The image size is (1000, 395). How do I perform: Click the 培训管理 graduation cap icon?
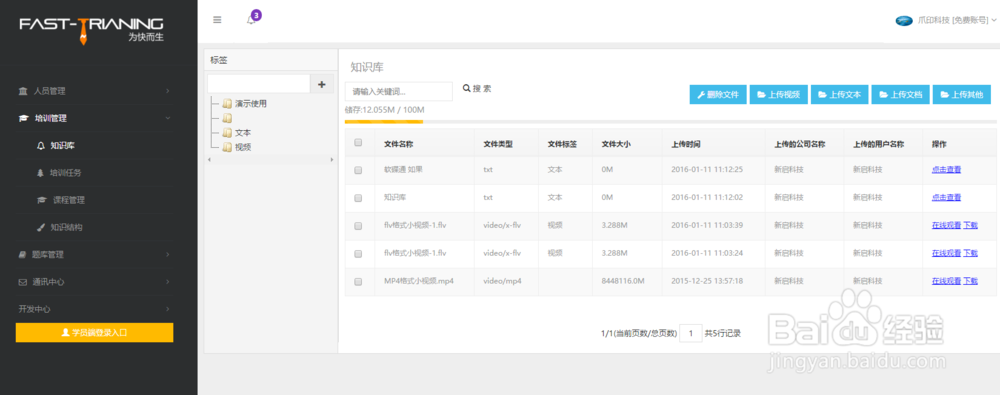pos(23,118)
